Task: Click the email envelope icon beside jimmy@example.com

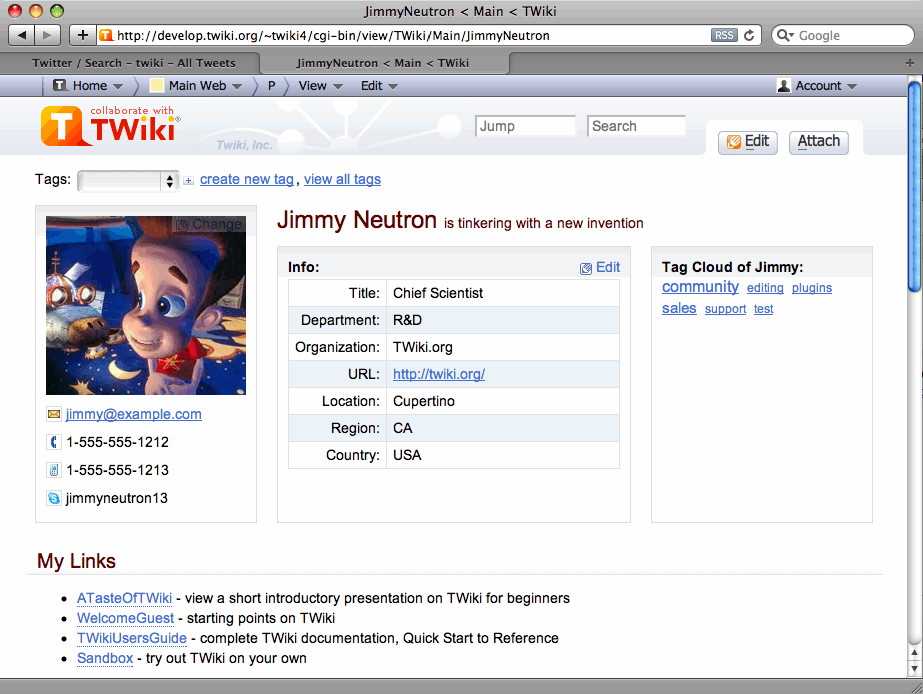Action: (x=54, y=414)
